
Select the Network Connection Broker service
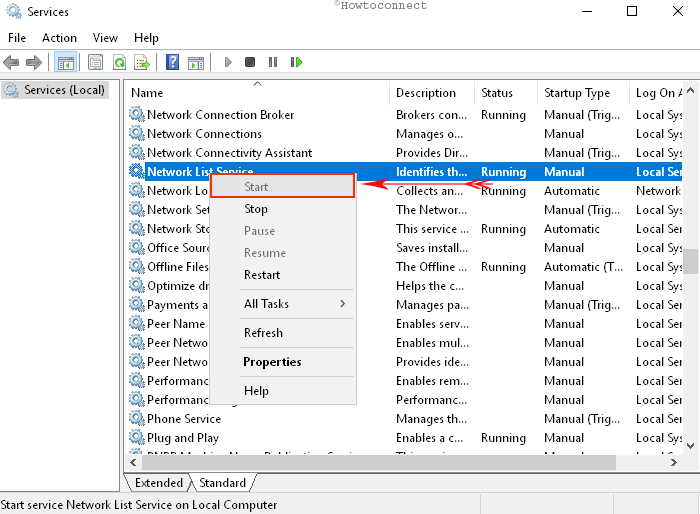point(221,115)
